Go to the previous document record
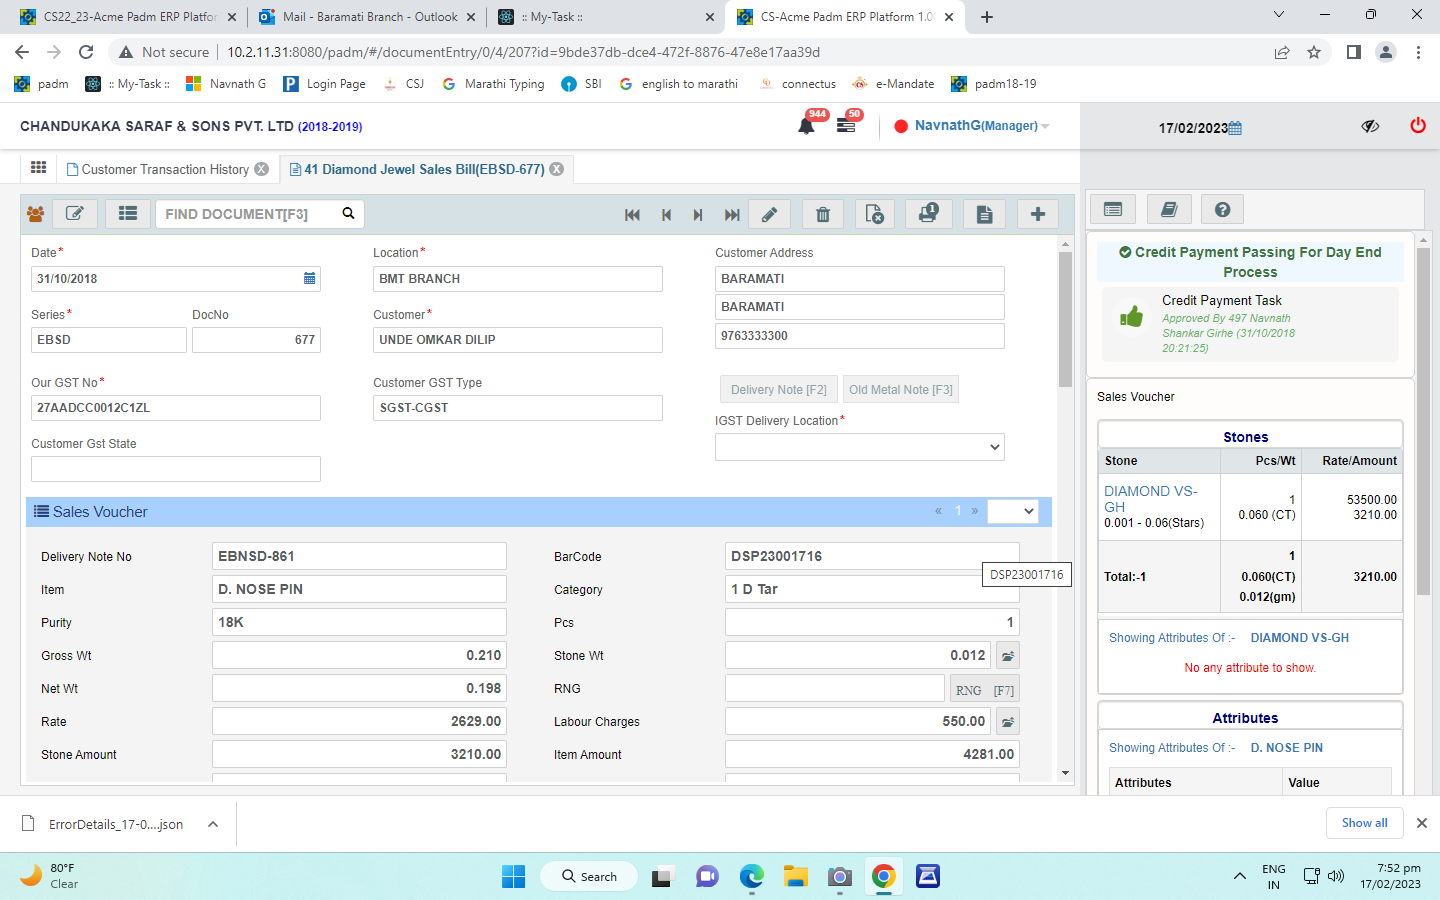1440x900 pixels. [x=666, y=215]
